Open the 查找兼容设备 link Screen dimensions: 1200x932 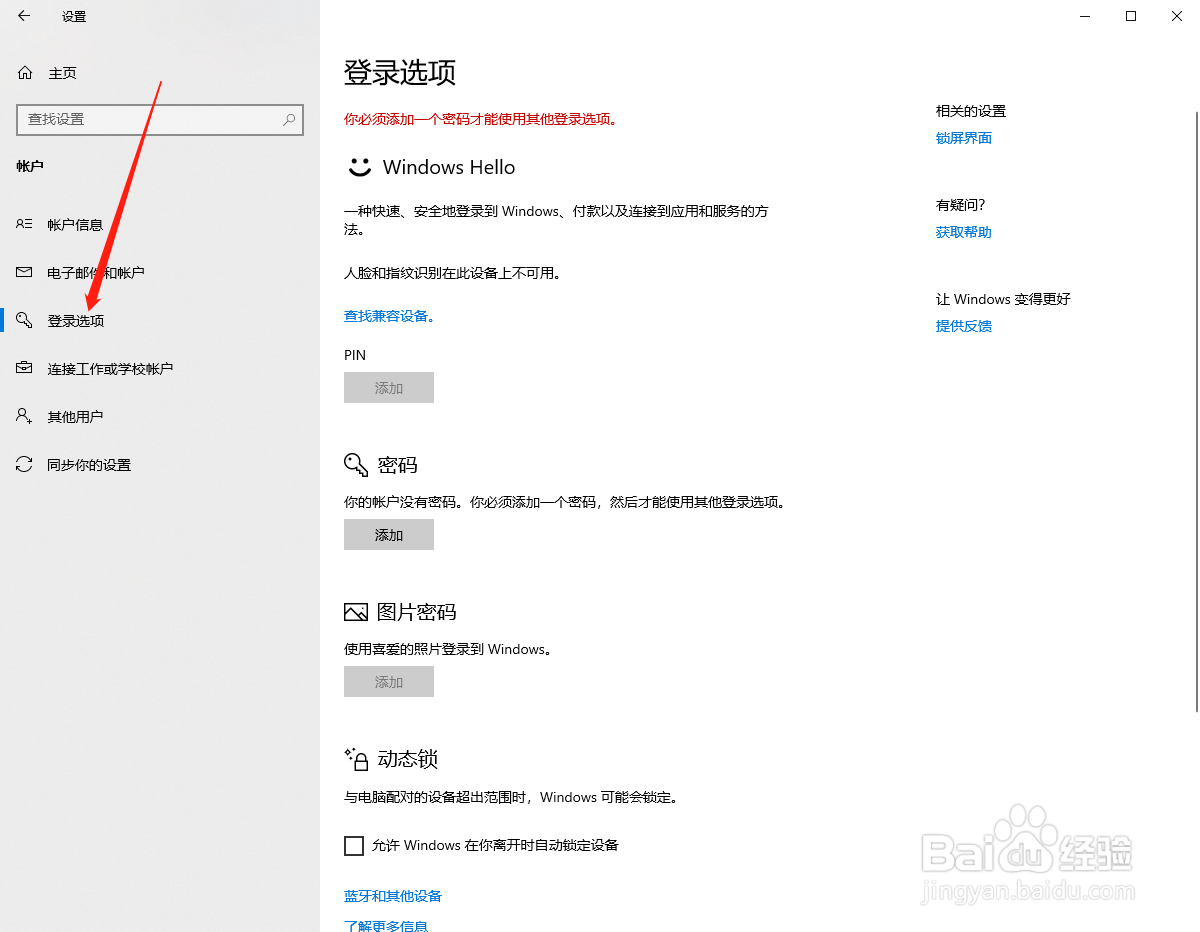[389, 316]
